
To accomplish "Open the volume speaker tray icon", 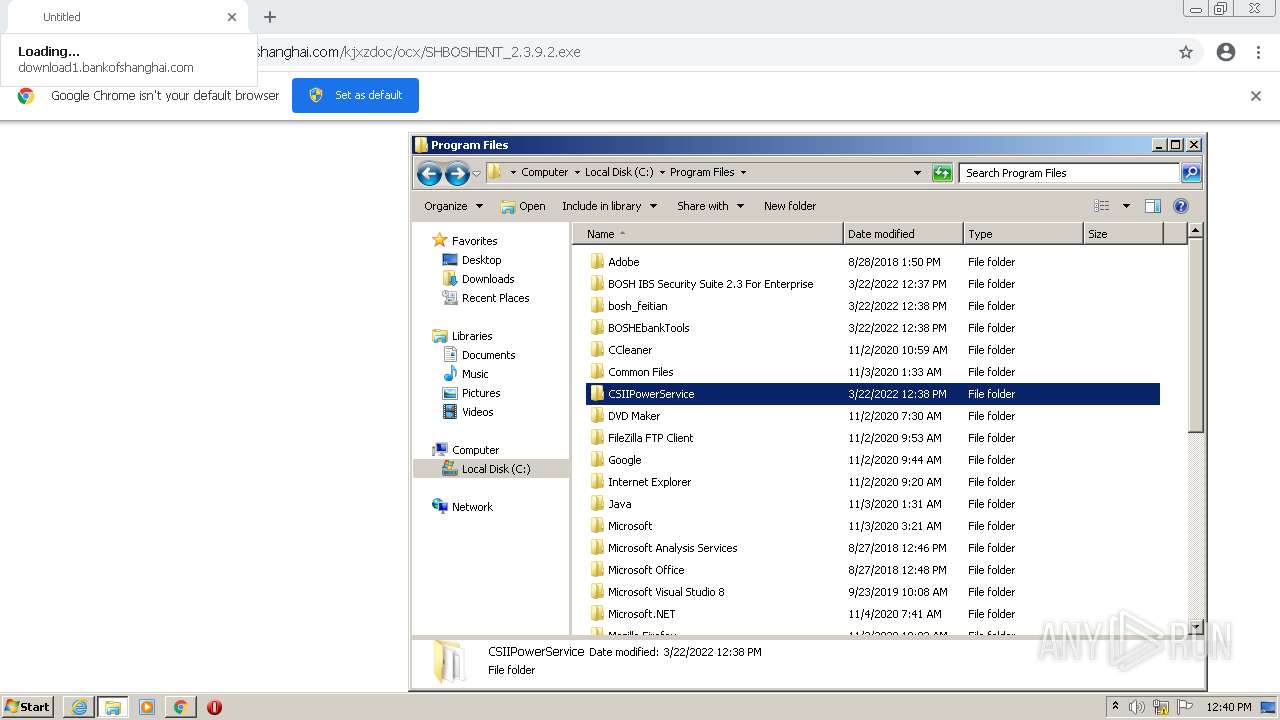I will pyautogui.click(x=1137, y=707).
